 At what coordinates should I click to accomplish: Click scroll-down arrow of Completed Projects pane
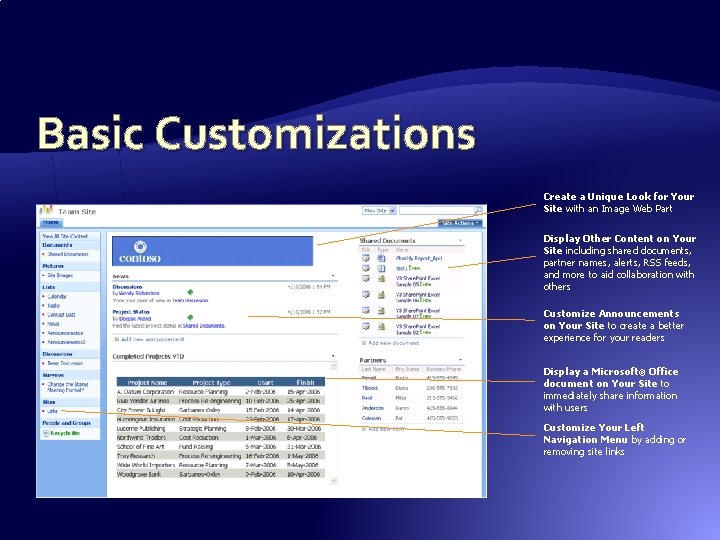pyautogui.click(x=334, y=481)
